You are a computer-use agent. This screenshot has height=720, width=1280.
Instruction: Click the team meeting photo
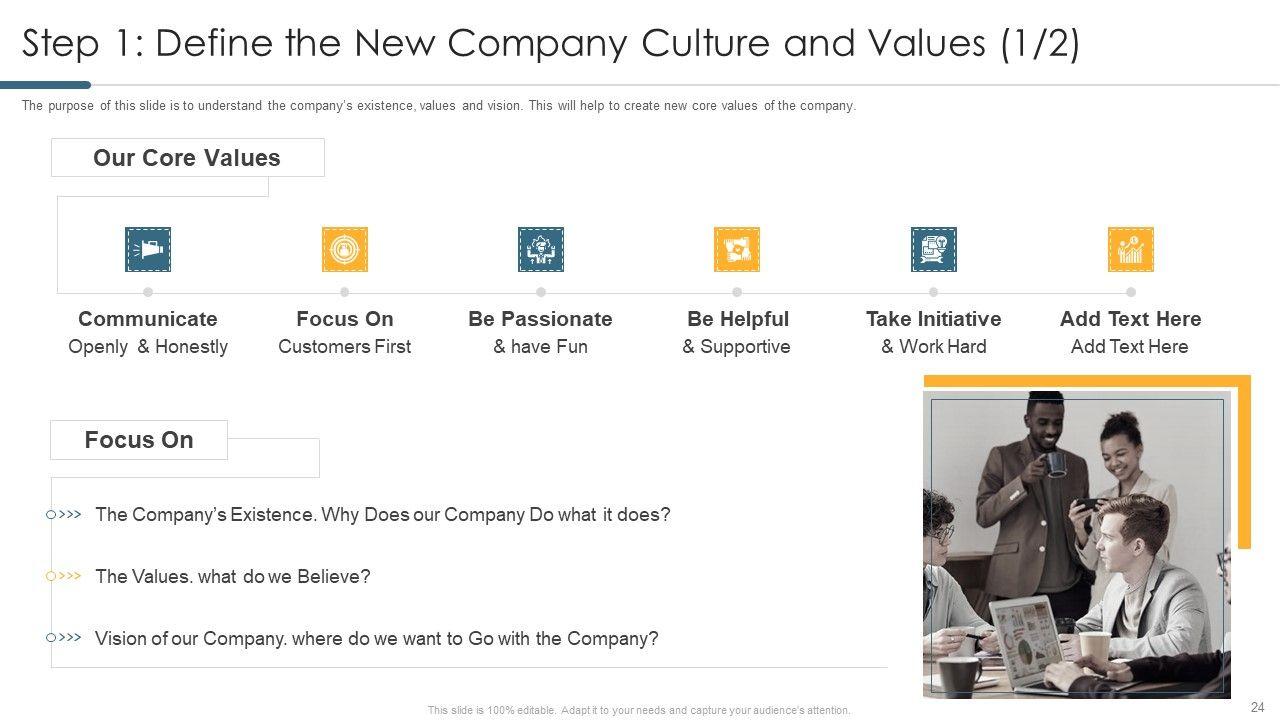click(x=1076, y=545)
